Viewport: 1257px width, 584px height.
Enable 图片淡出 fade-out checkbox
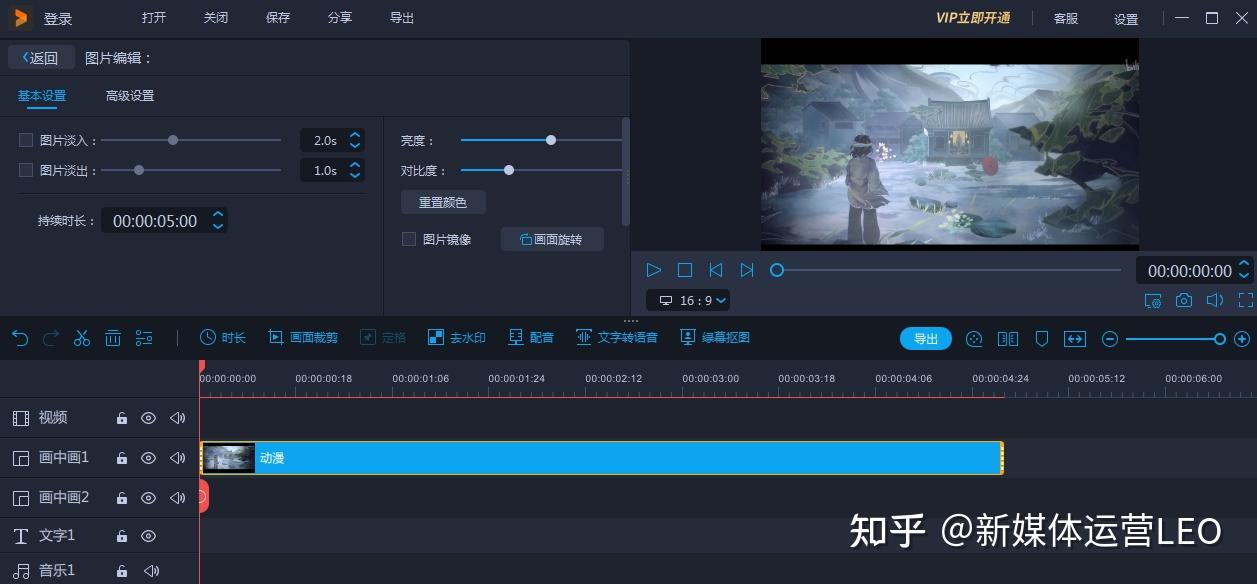[x=26, y=170]
